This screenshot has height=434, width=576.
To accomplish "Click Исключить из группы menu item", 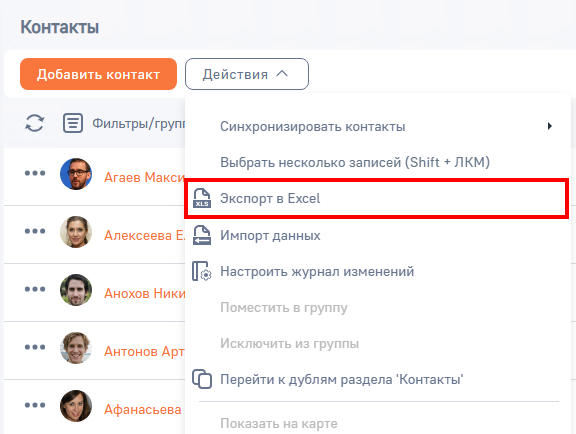I will pyautogui.click(x=377, y=343).
